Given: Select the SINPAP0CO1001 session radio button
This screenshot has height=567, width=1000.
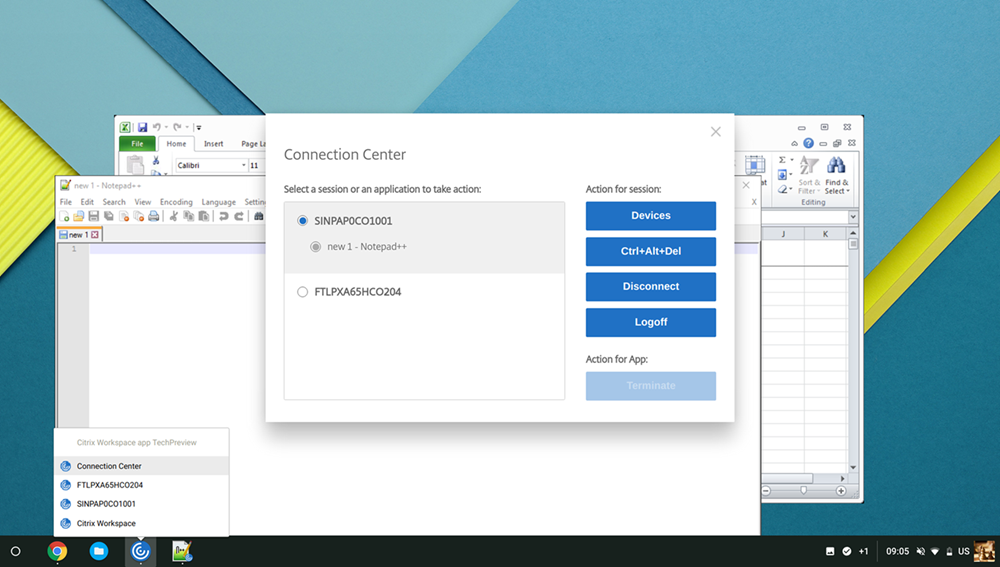Looking at the screenshot, I should tap(302, 221).
